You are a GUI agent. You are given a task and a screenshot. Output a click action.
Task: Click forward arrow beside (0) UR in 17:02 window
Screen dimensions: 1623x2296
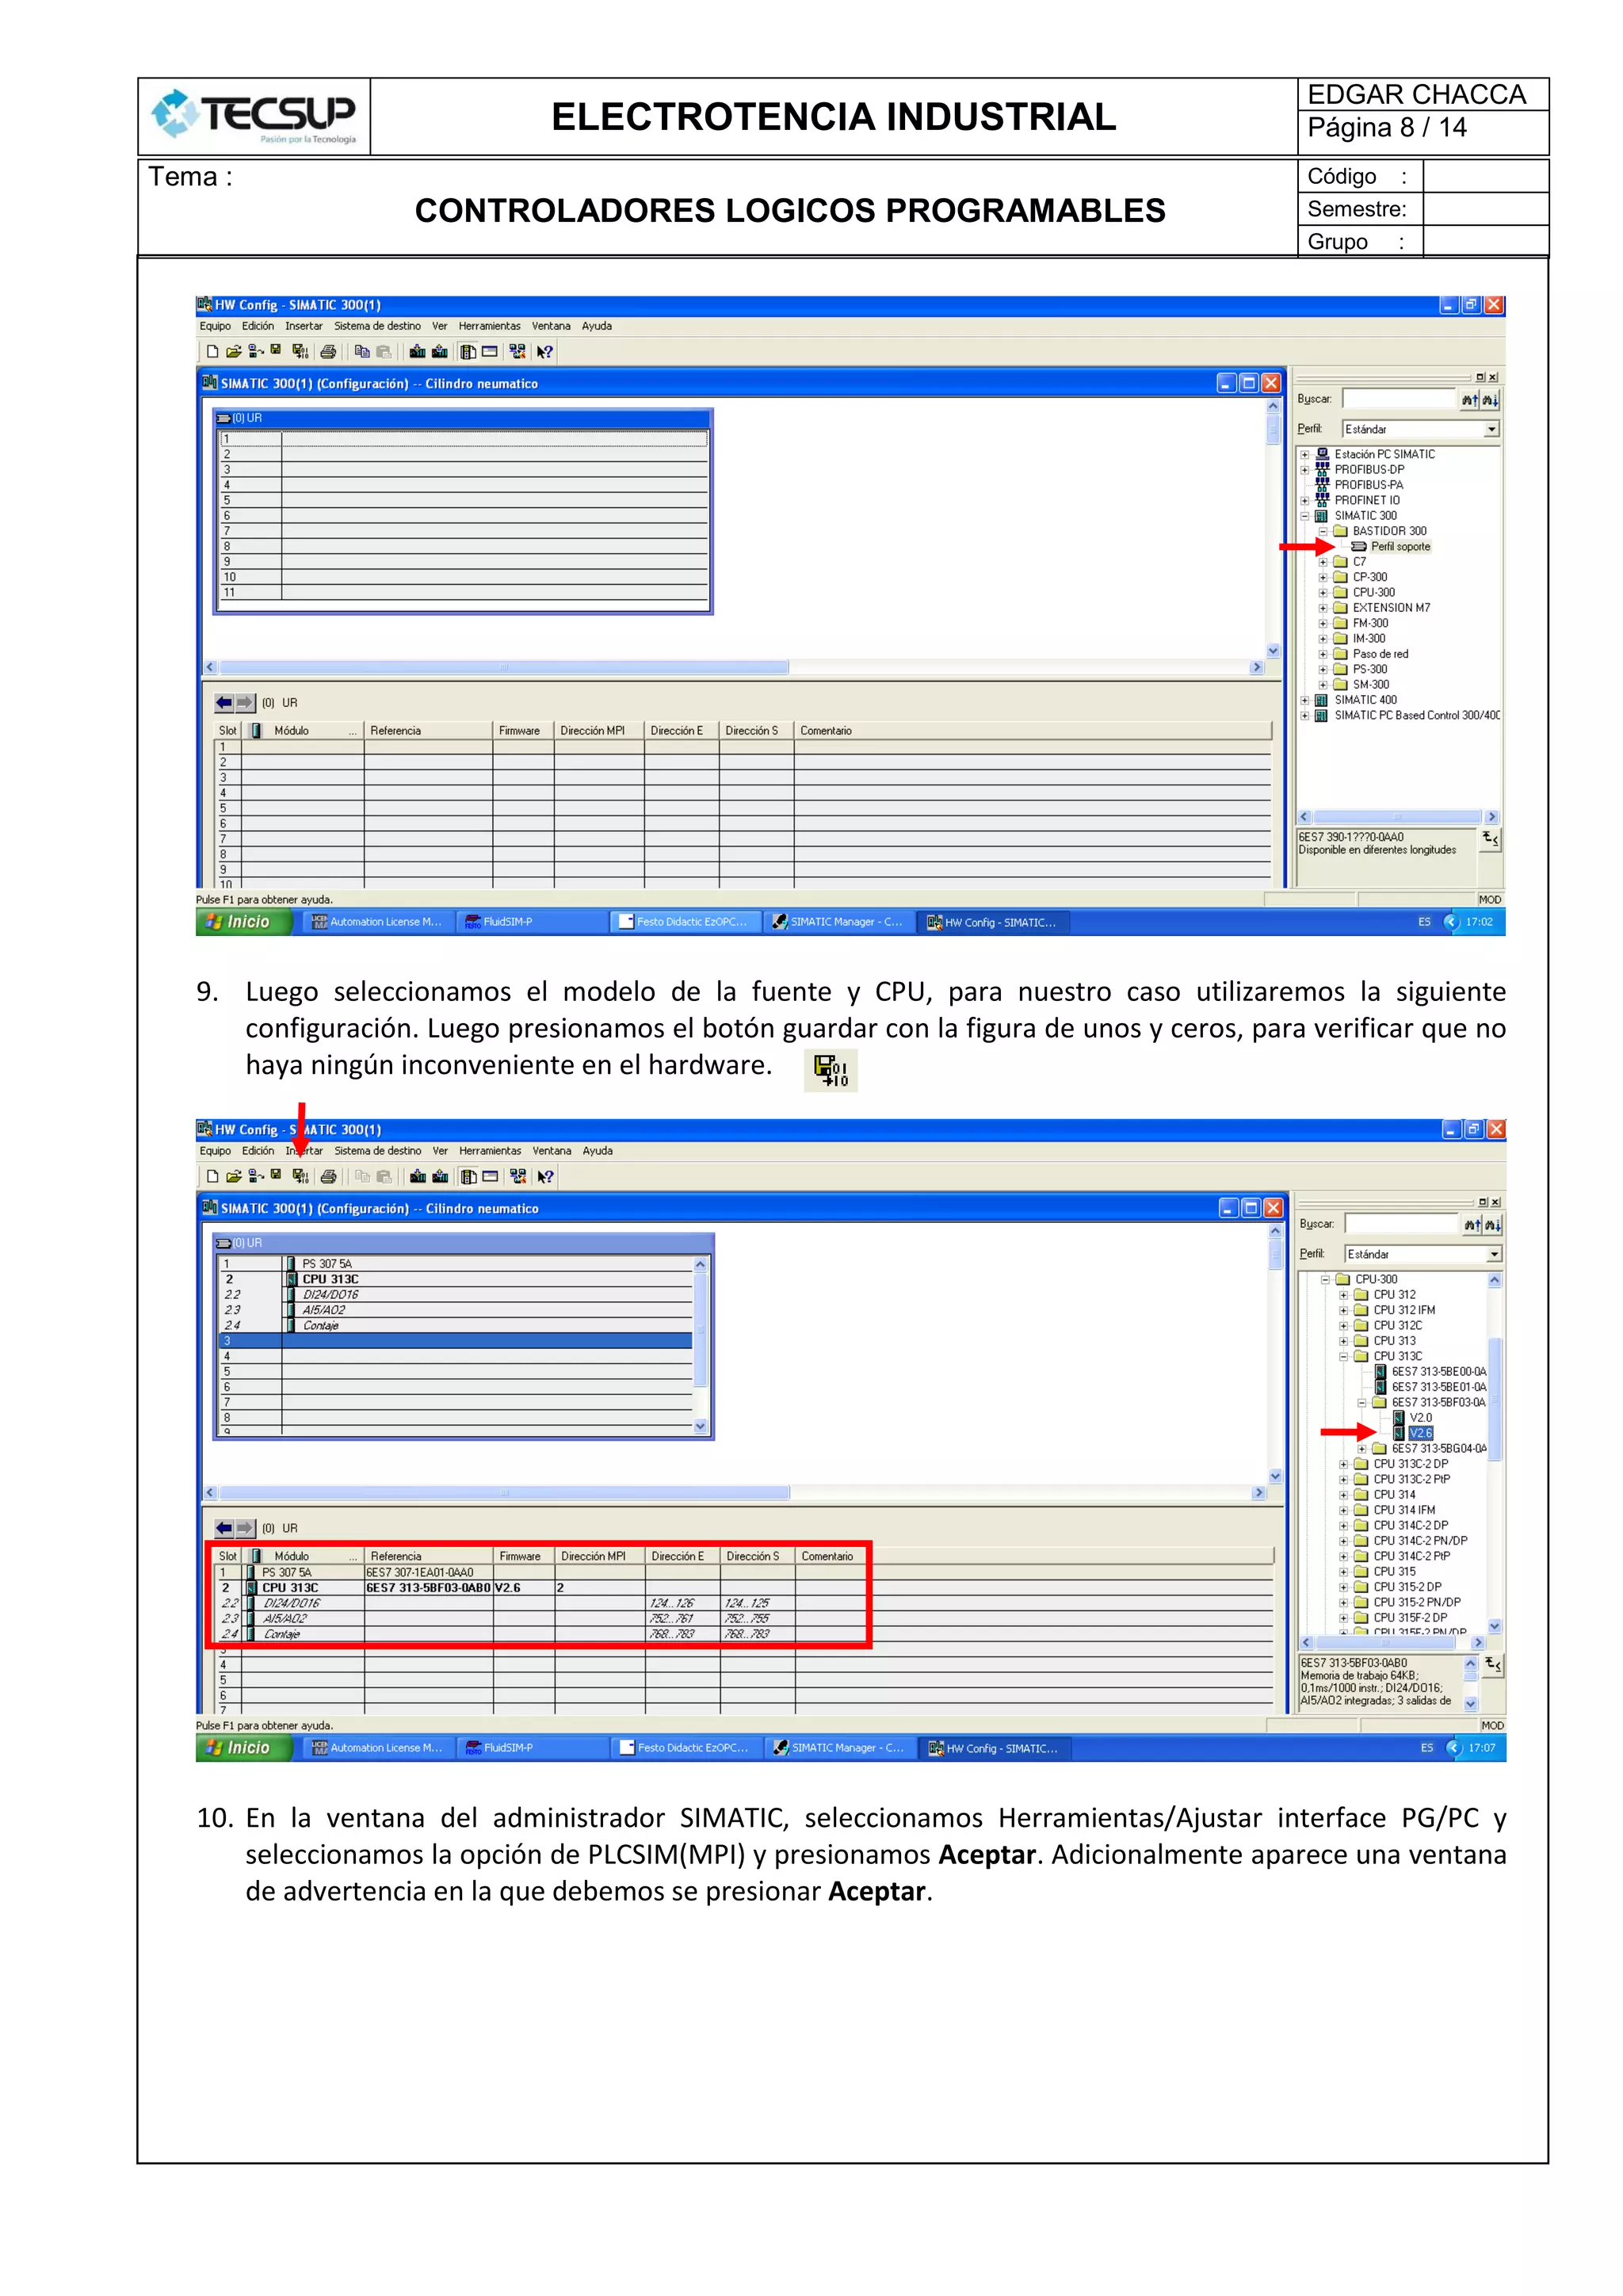(245, 703)
